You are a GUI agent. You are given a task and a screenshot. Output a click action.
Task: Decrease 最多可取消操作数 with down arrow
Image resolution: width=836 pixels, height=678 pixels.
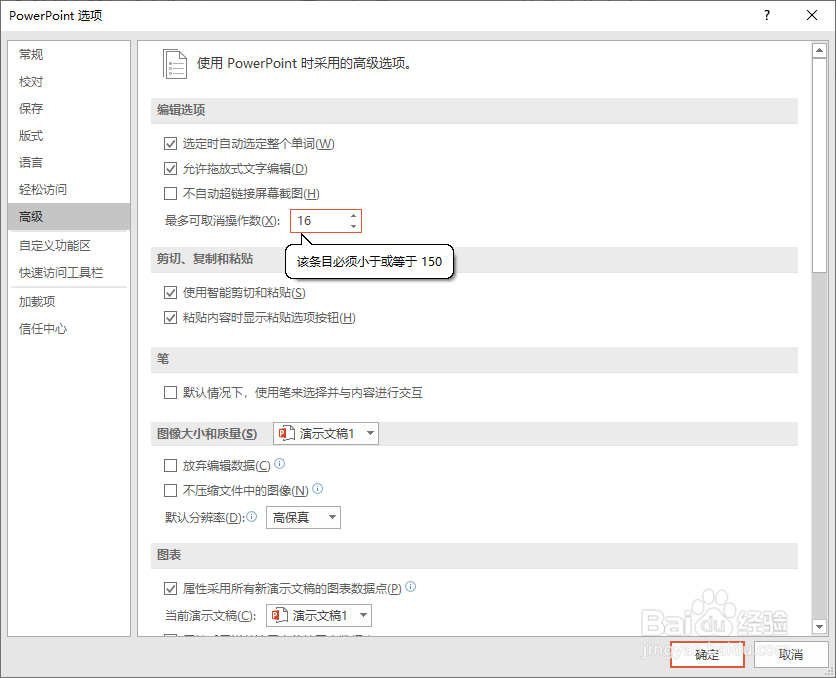coord(353,226)
